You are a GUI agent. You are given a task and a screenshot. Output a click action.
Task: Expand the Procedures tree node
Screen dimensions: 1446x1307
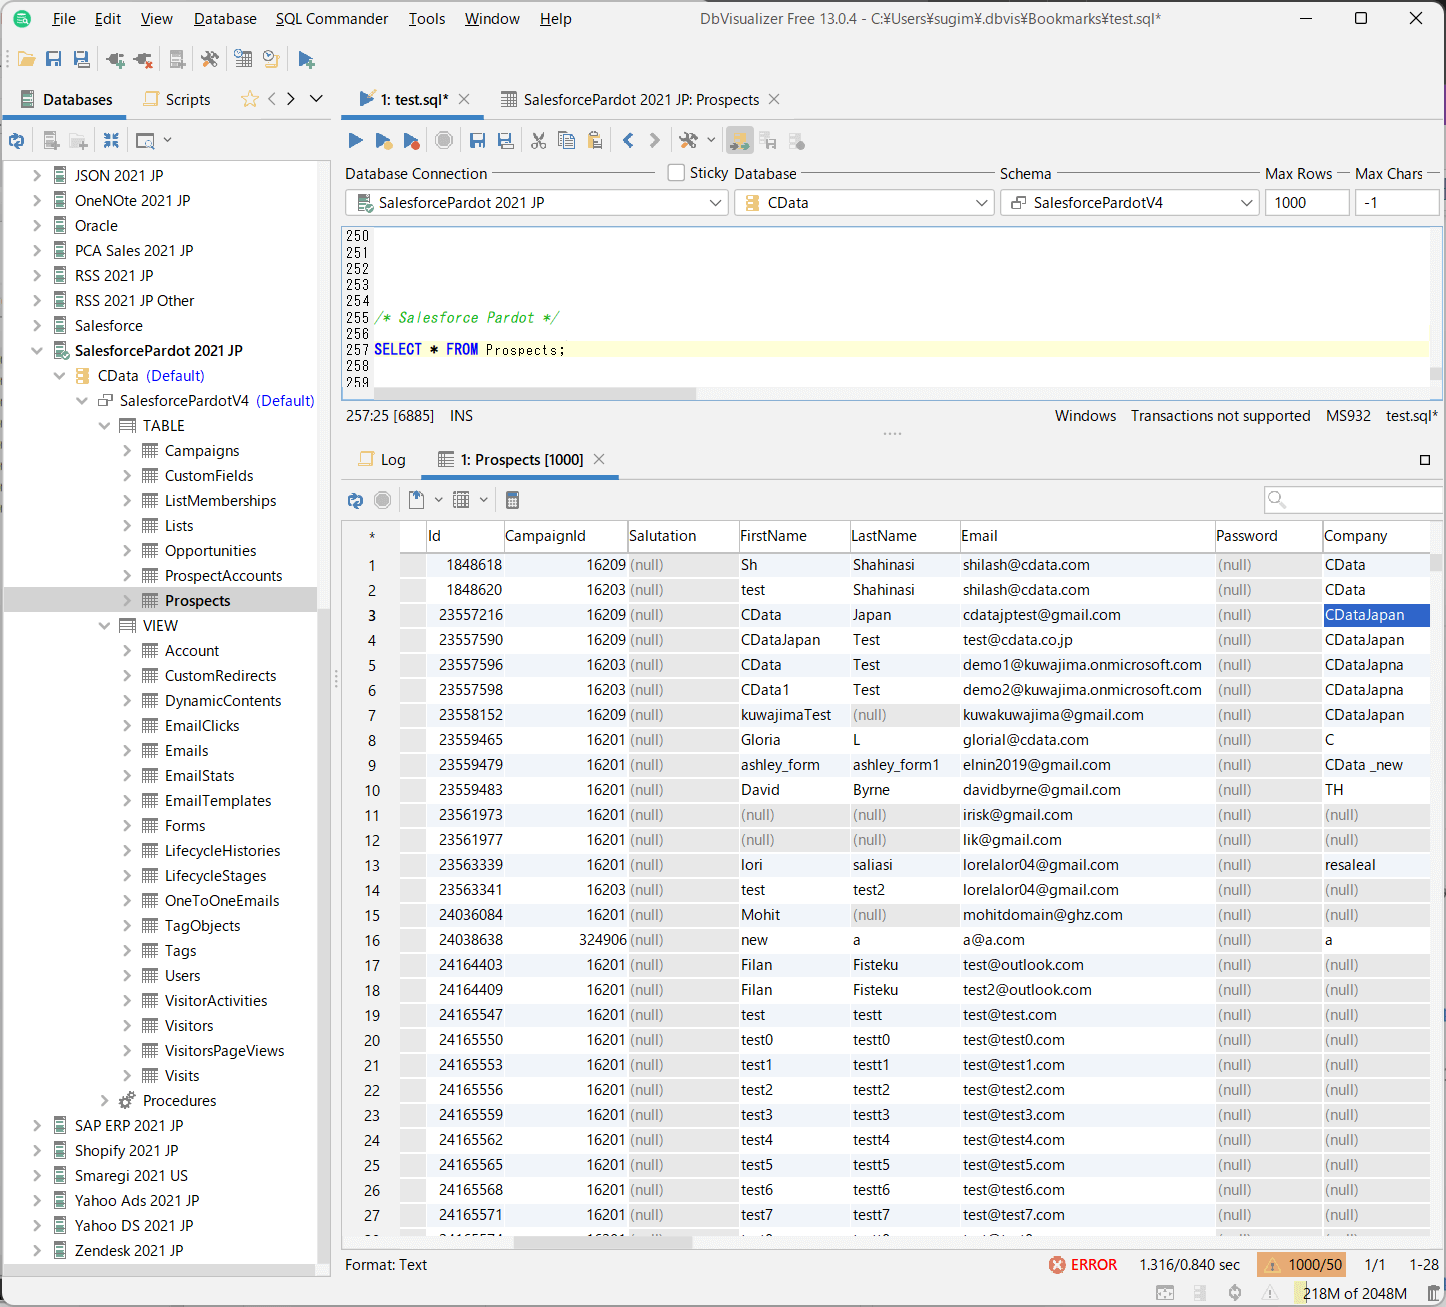pyautogui.click(x=104, y=1101)
